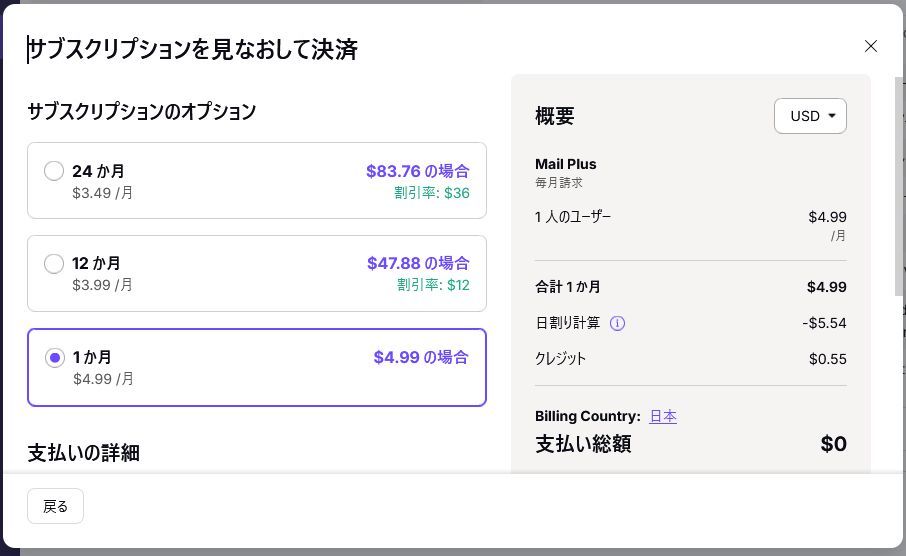The height and width of the screenshot is (556, 906).
Task: Click the 概要 summary heading
Action: coord(555,116)
